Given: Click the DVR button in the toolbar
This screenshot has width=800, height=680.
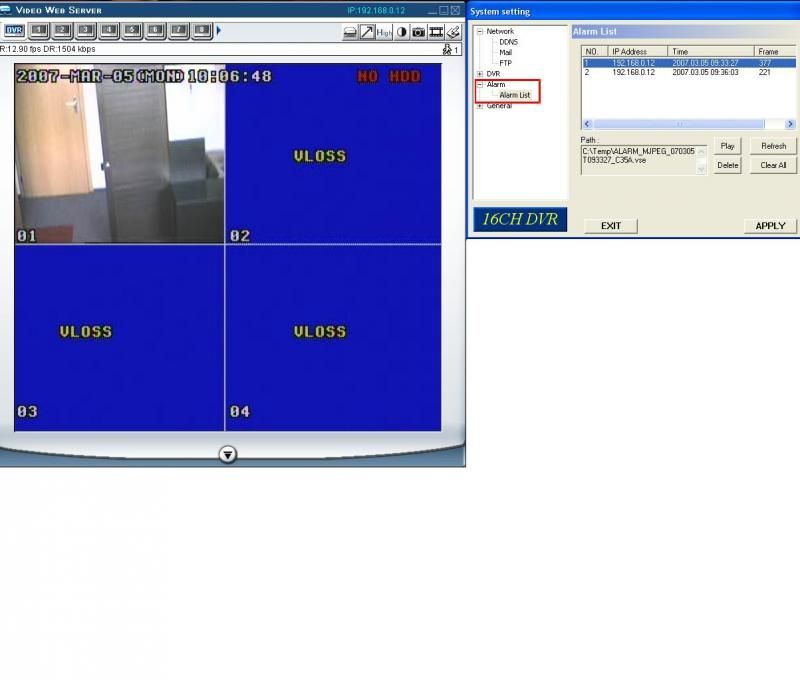Looking at the screenshot, I should coord(13,31).
